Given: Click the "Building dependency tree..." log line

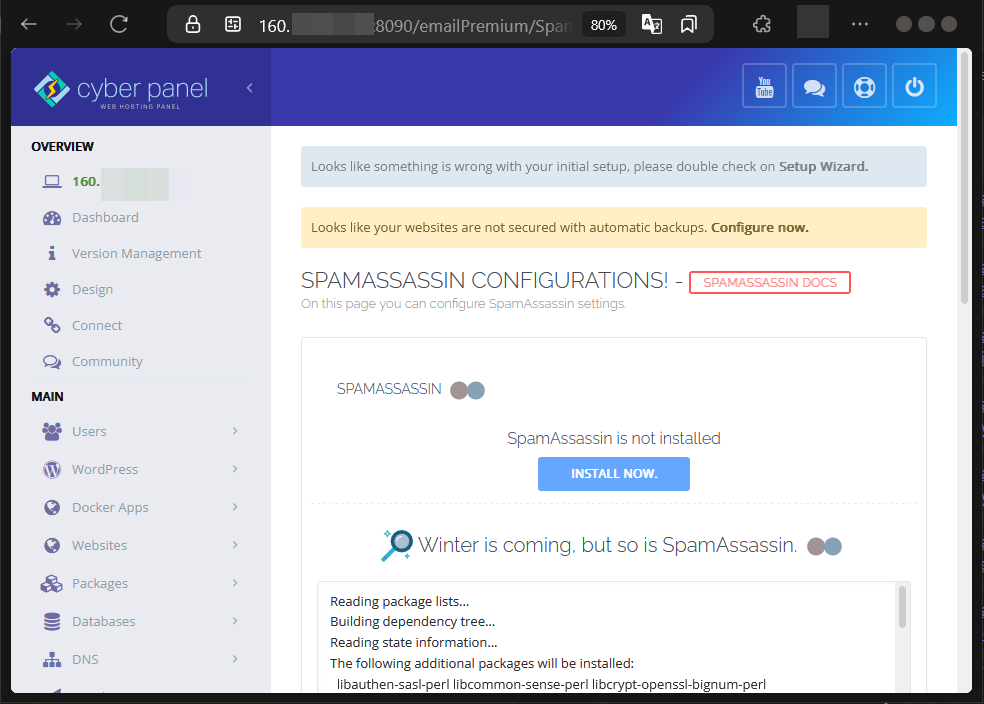Looking at the screenshot, I should (x=413, y=622).
